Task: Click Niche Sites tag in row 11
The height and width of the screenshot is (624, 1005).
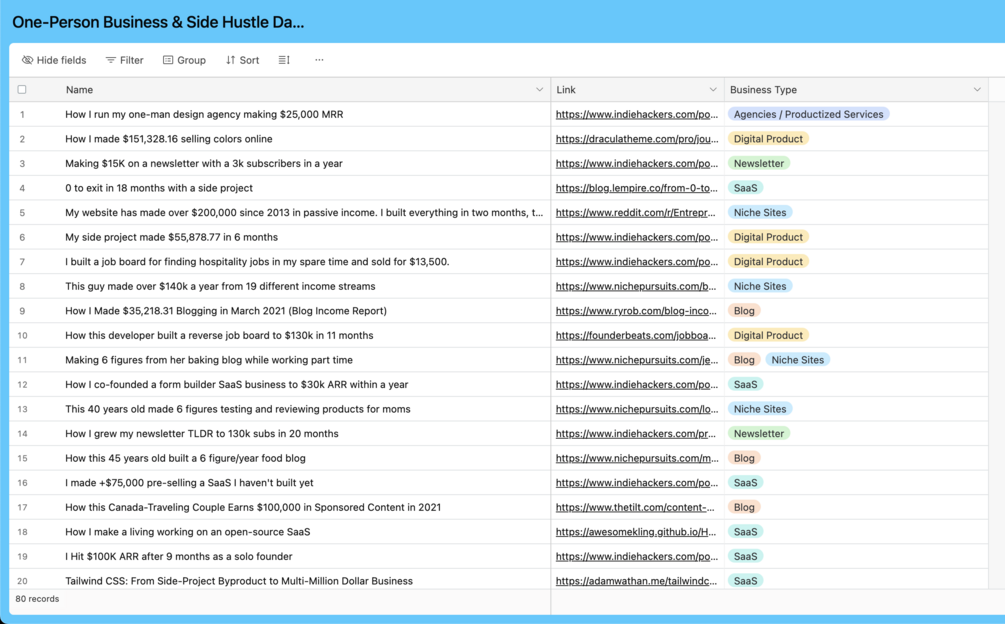Action: (x=797, y=360)
